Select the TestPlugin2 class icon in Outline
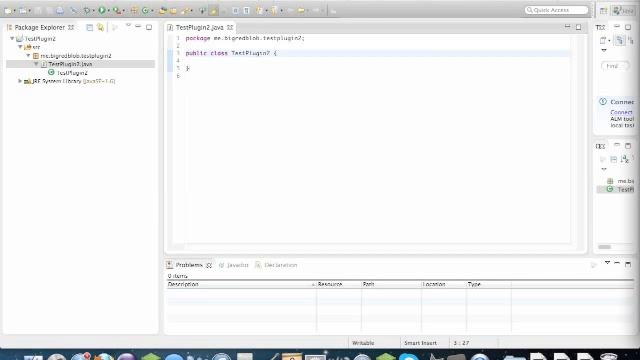Image resolution: width=640 pixels, height=360 pixels. 610,189
